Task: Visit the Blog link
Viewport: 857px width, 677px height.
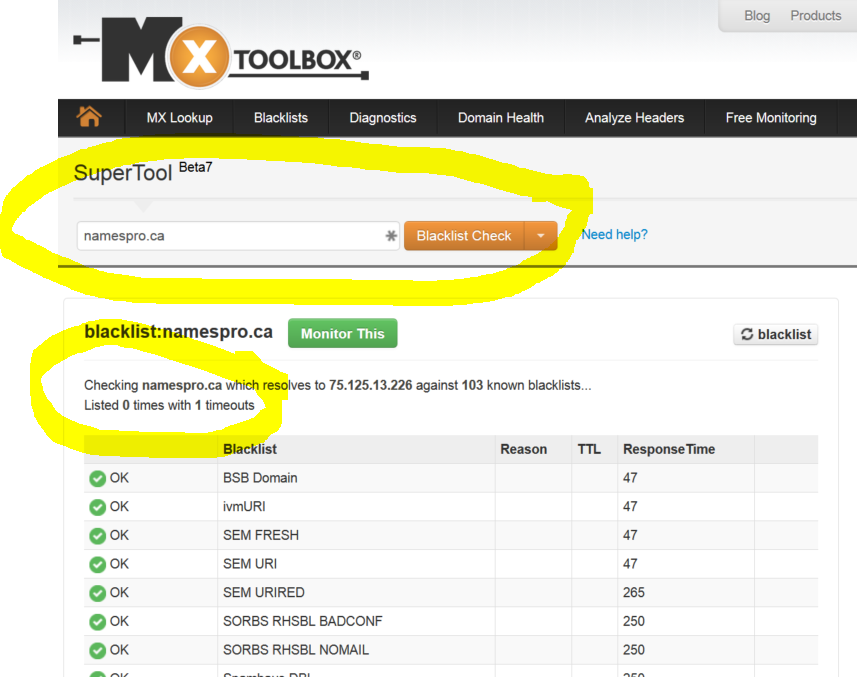Action: [757, 15]
